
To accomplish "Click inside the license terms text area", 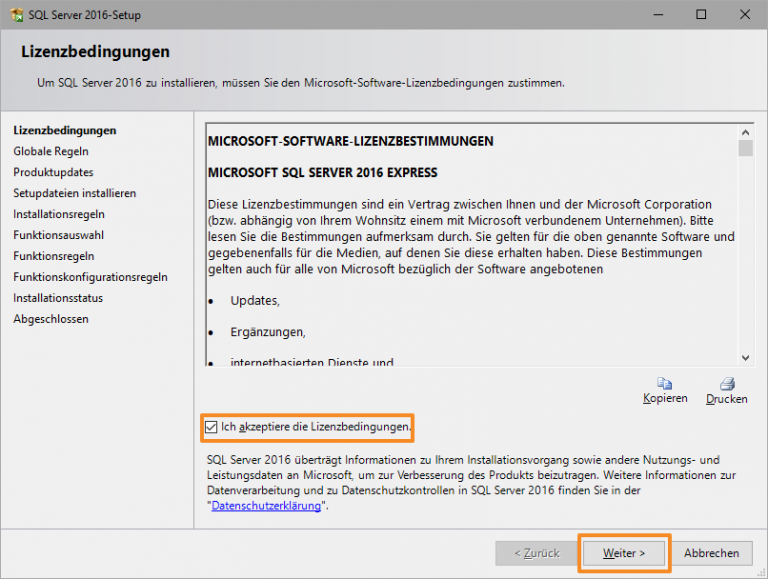I will point(470,240).
